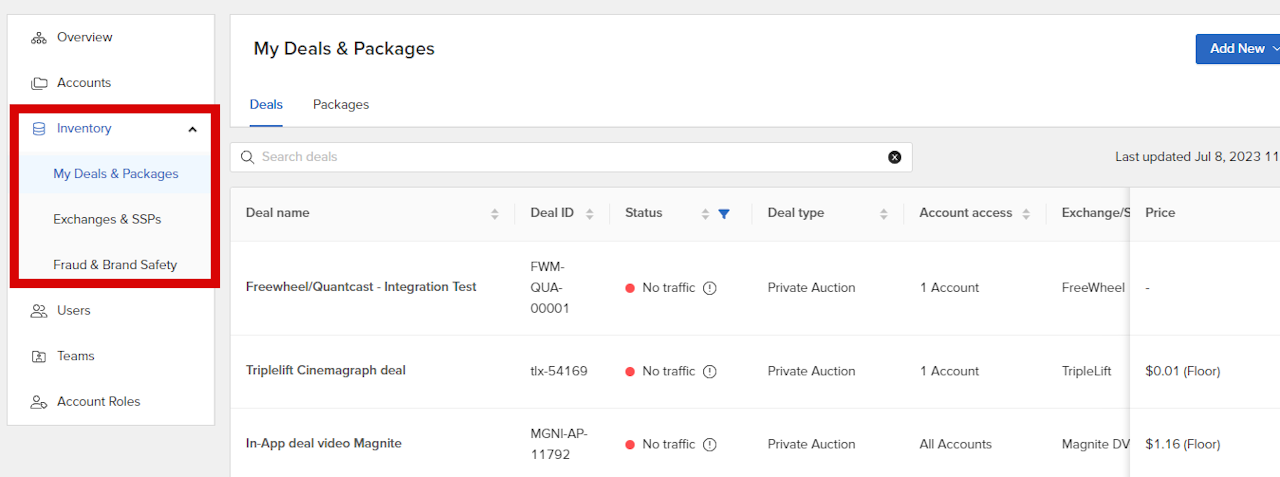
Task: Click the Accounts folder icon
Action: 39,83
